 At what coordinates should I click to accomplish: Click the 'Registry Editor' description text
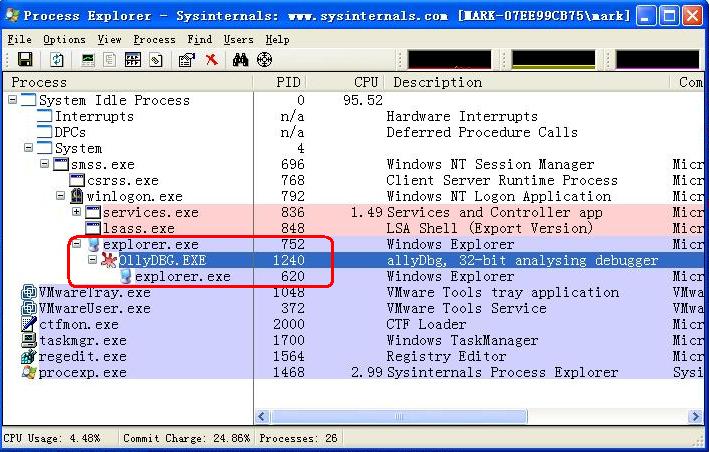click(x=446, y=356)
